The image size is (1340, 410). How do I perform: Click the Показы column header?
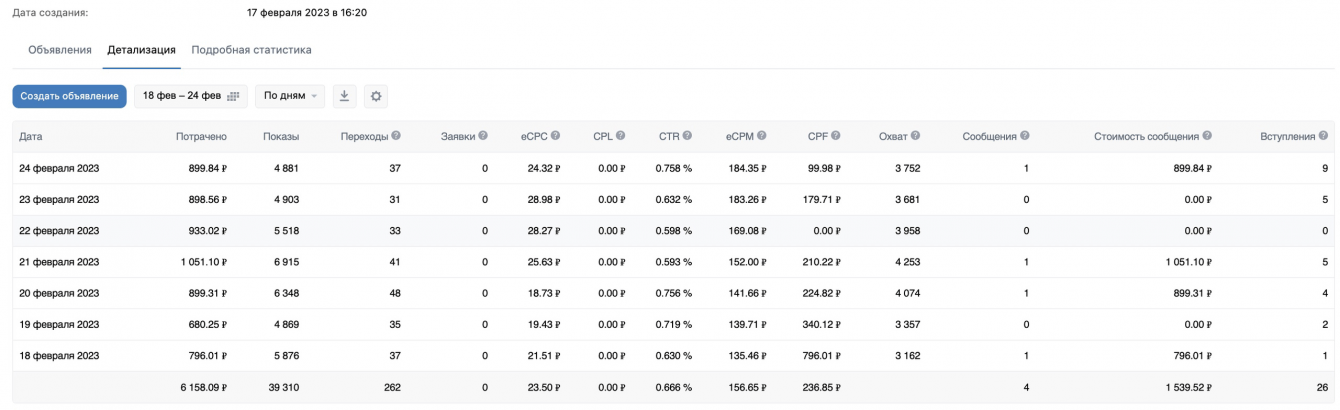click(x=281, y=136)
